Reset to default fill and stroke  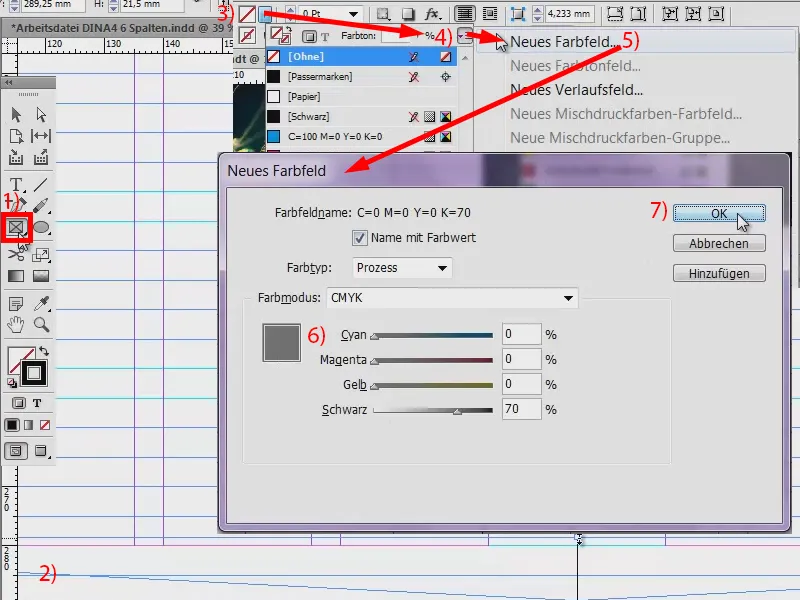[x=12, y=383]
